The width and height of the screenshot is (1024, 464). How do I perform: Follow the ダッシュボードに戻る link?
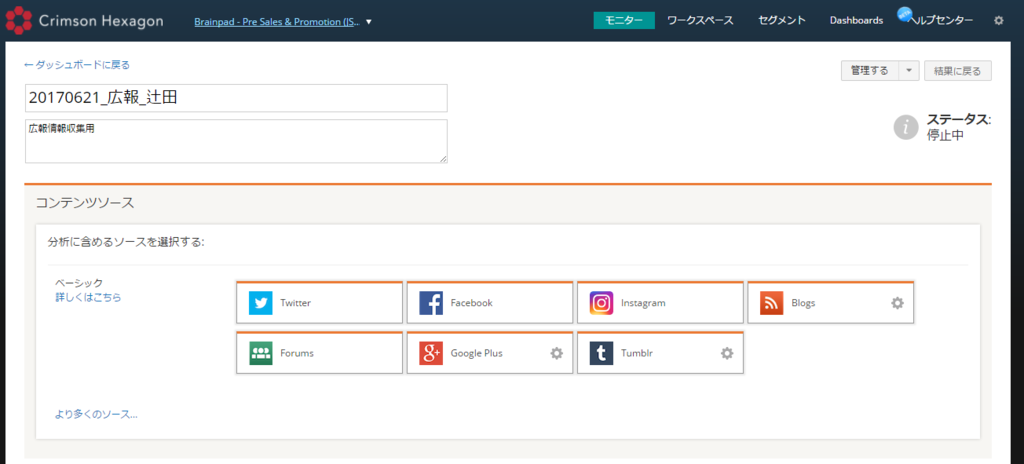click(x=77, y=65)
